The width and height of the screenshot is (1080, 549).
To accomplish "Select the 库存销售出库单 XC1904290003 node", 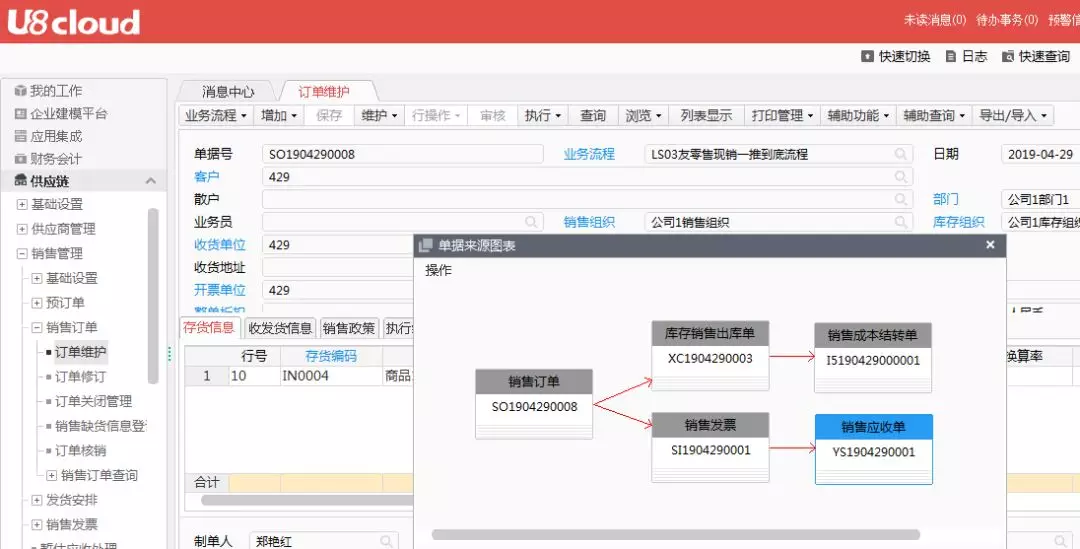I will pos(710,355).
